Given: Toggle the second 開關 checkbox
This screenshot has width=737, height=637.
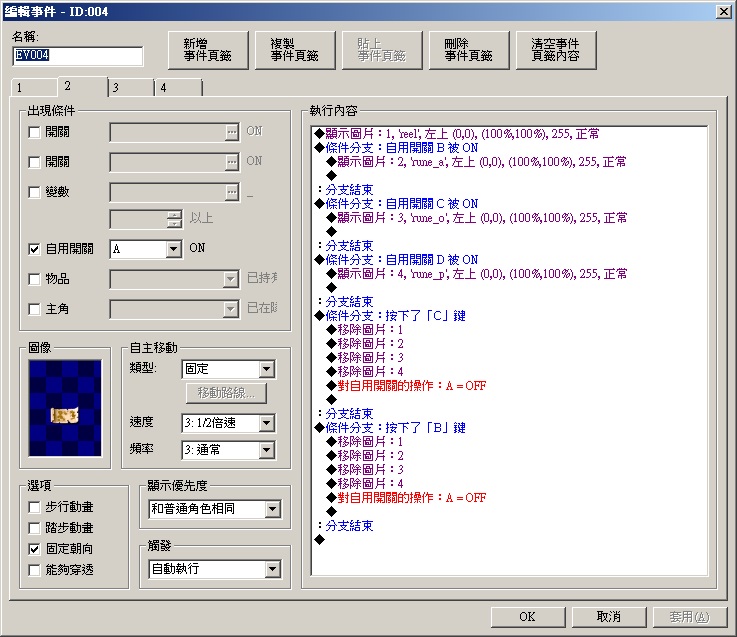Looking at the screenshot, I should [x=34, y=162].
